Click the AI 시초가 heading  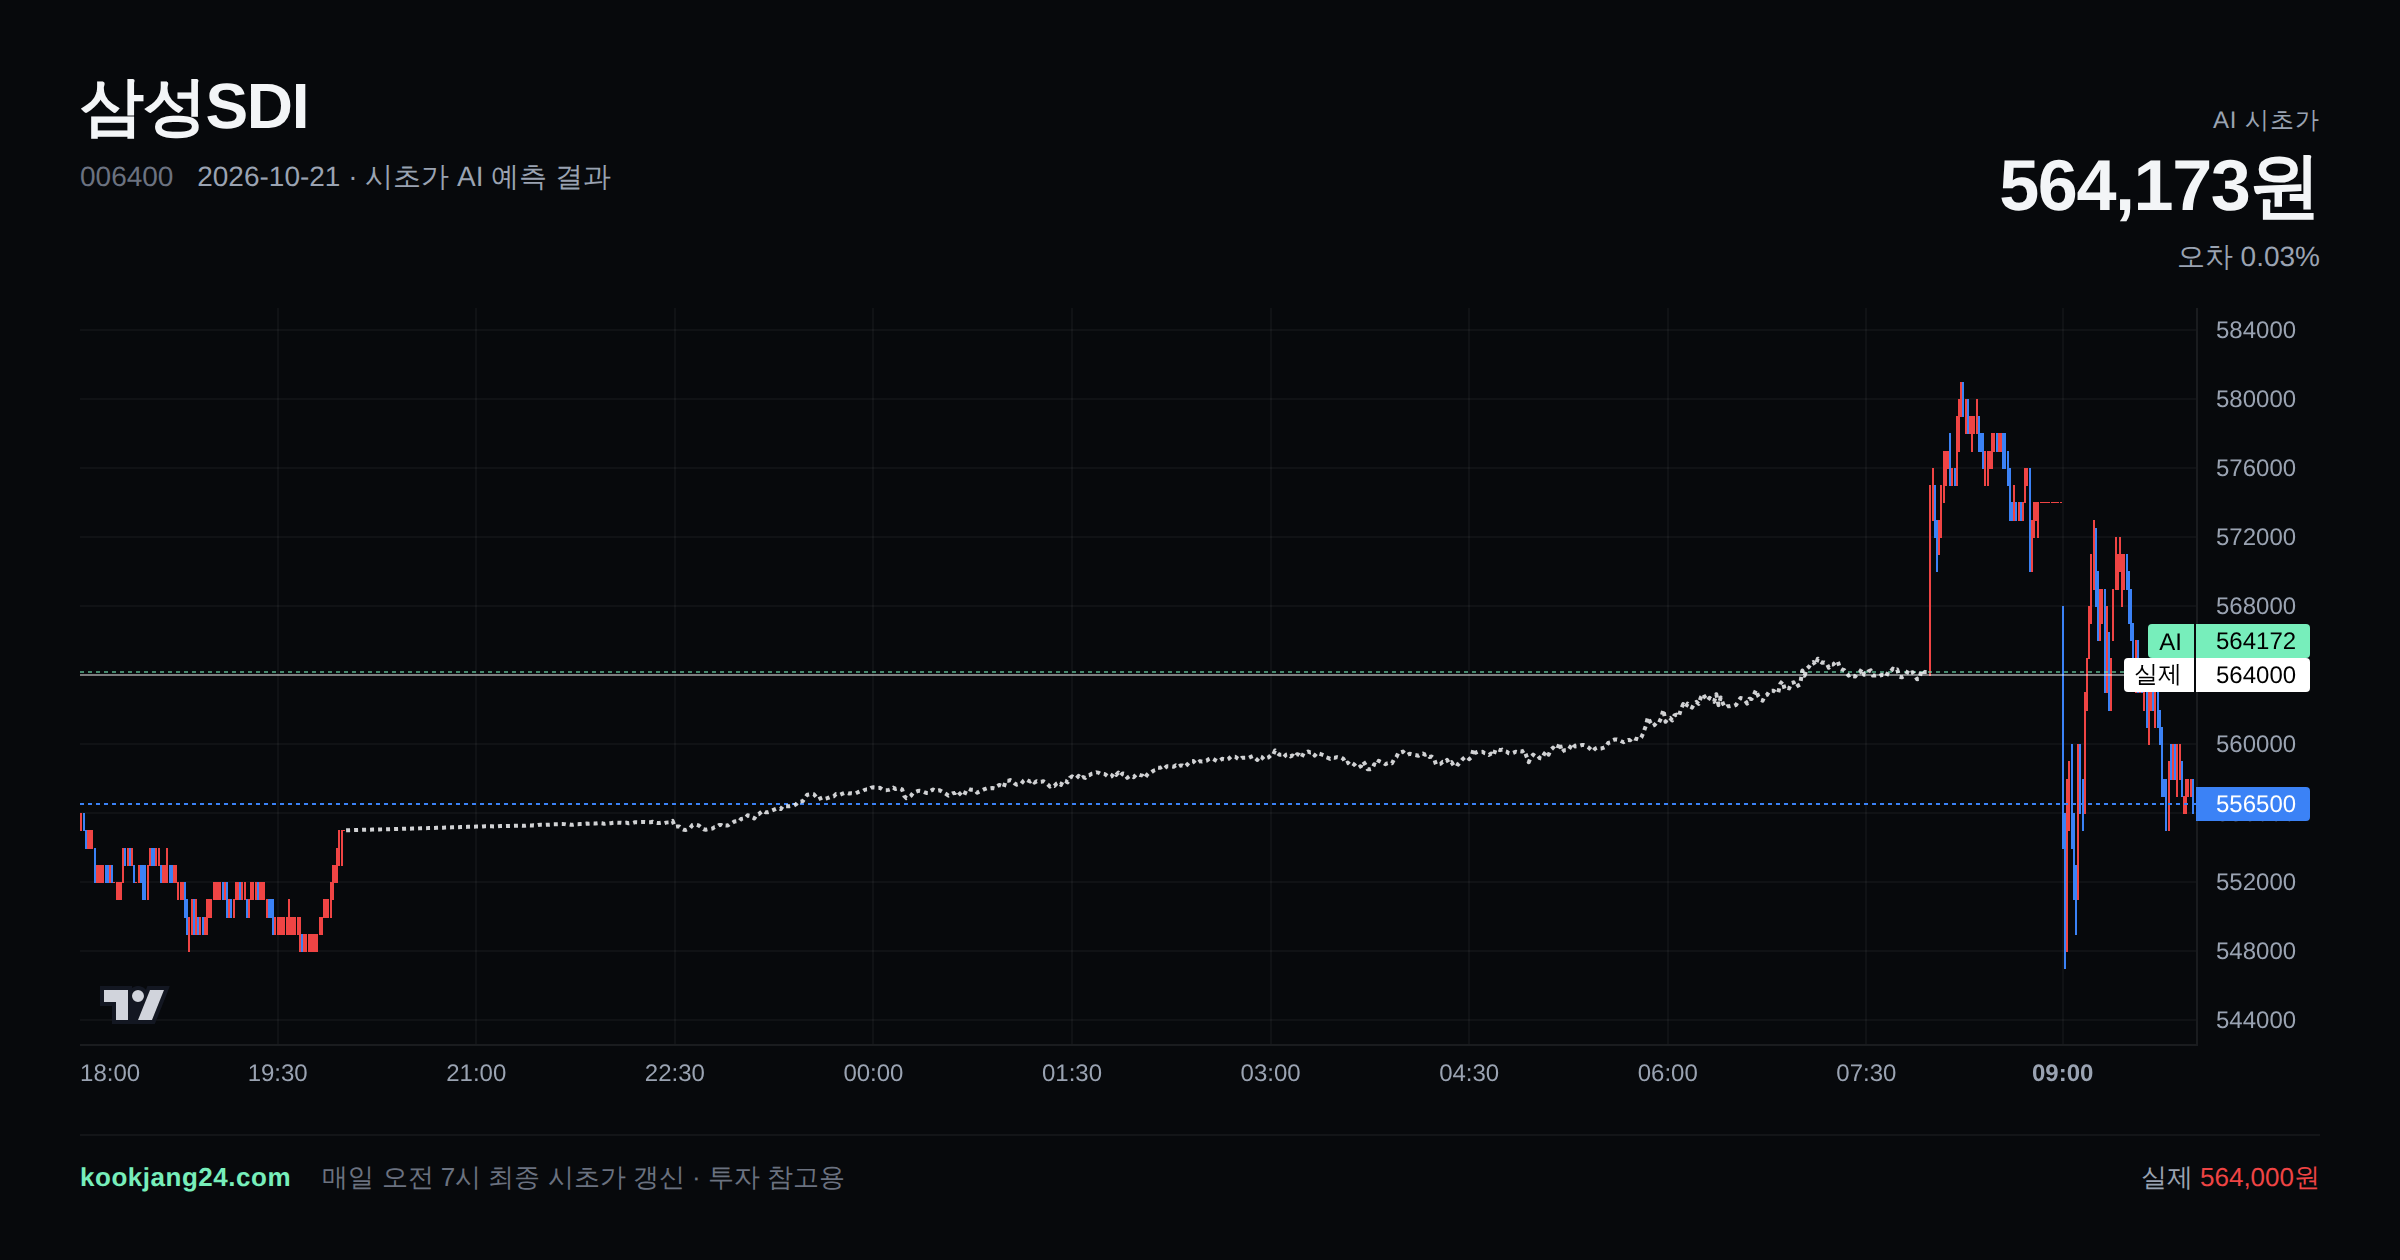pos(2265,120)
